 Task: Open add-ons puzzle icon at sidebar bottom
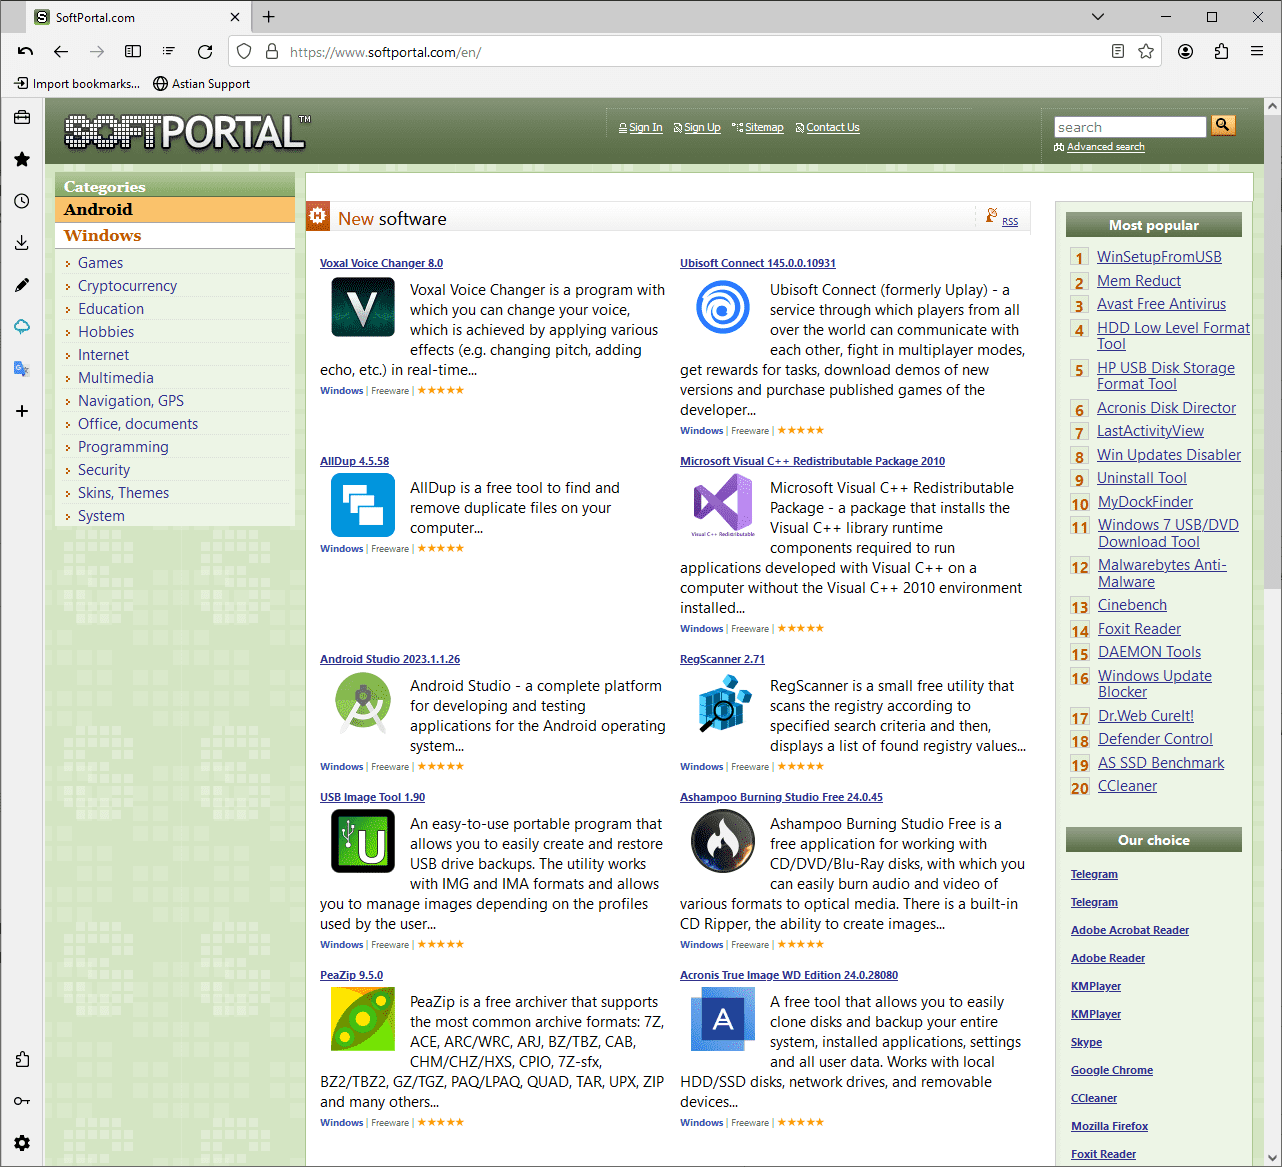[22, 1059]
